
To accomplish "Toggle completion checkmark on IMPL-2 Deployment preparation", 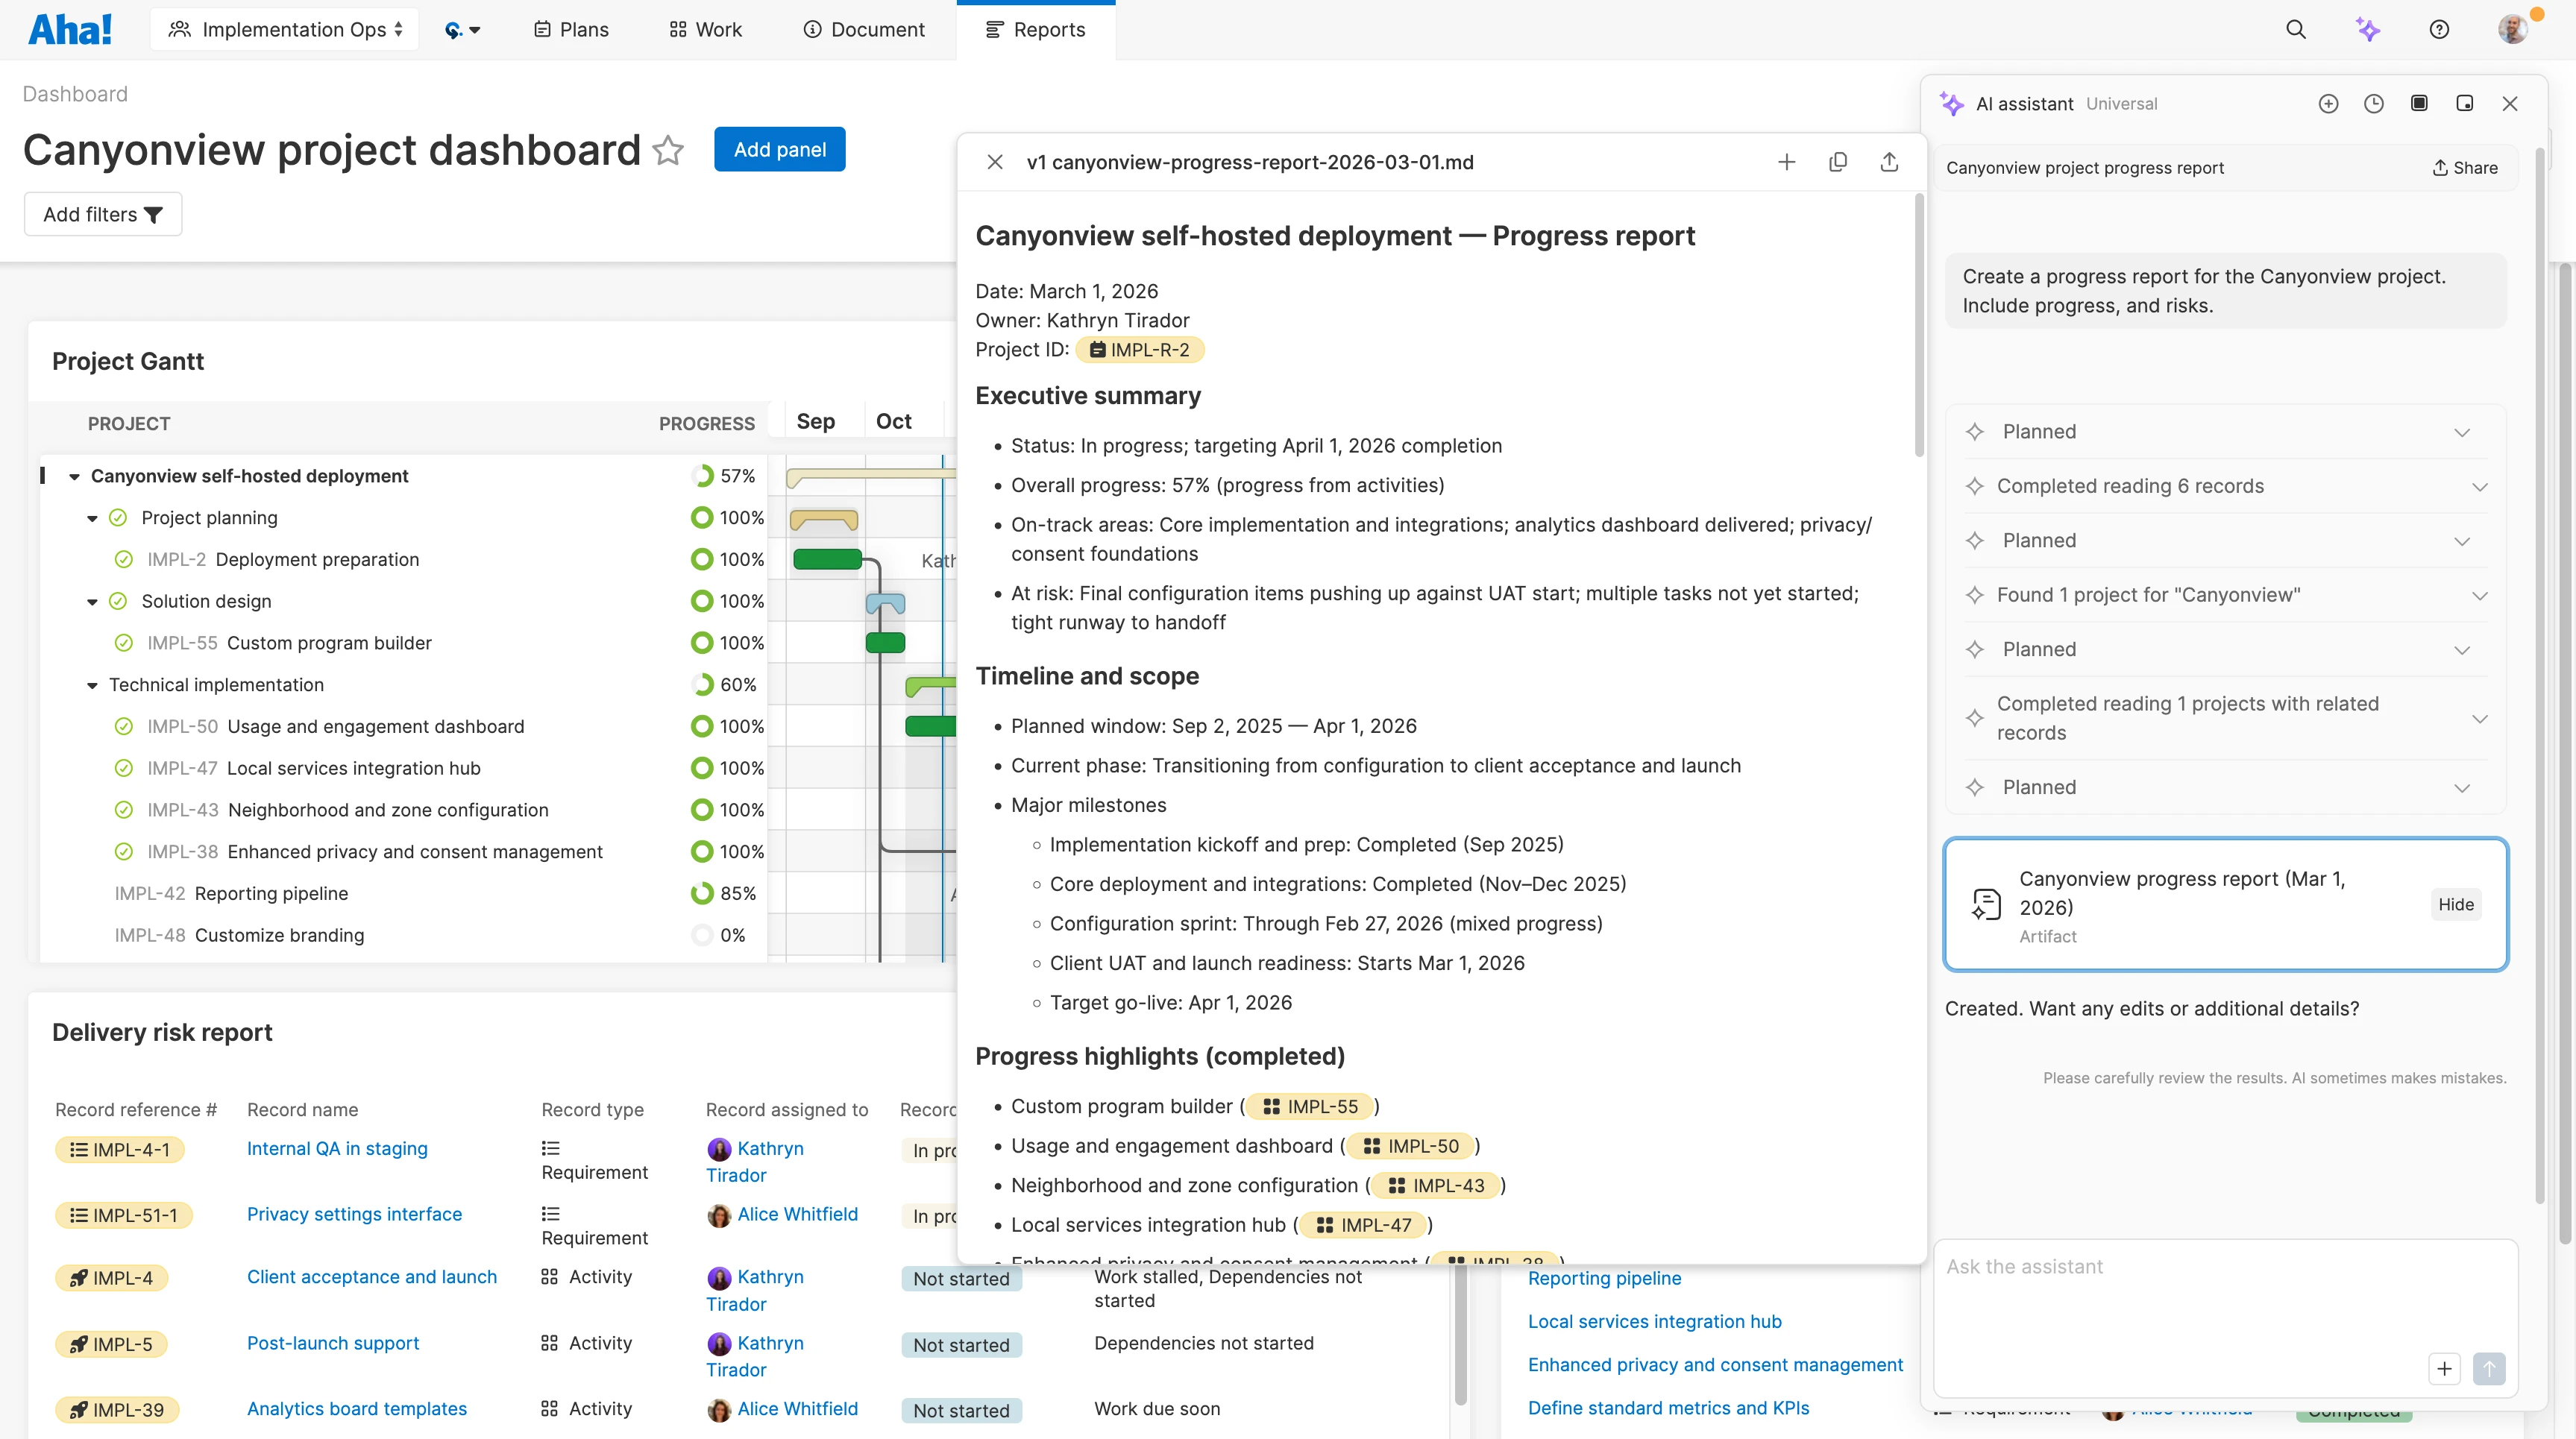I will tap(124, 559).
